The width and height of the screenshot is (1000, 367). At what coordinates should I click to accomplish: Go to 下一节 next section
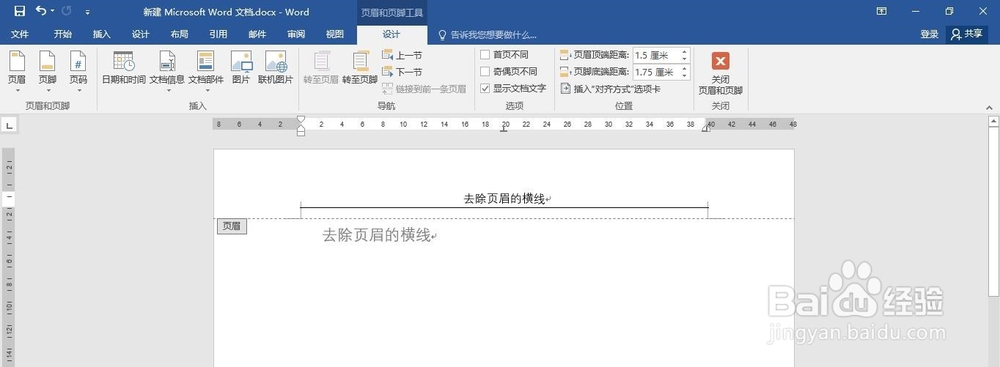point(402,72)
